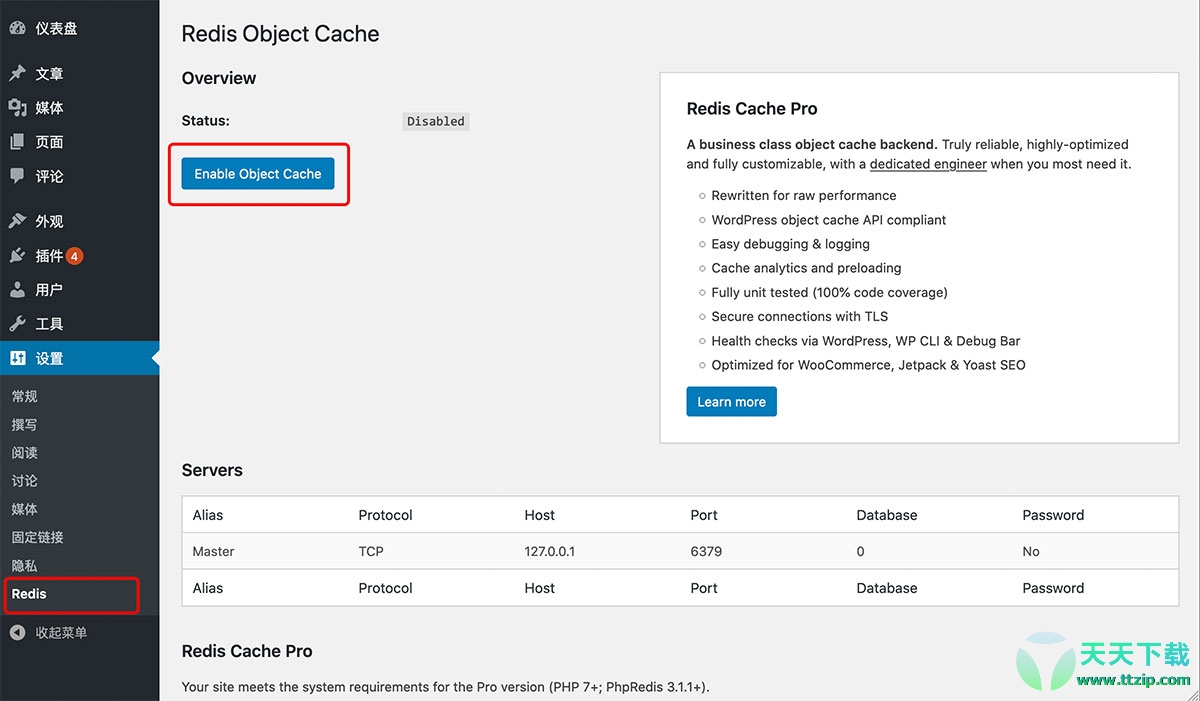Click 'Rewritten for raw performance' list item

point(804,196)
